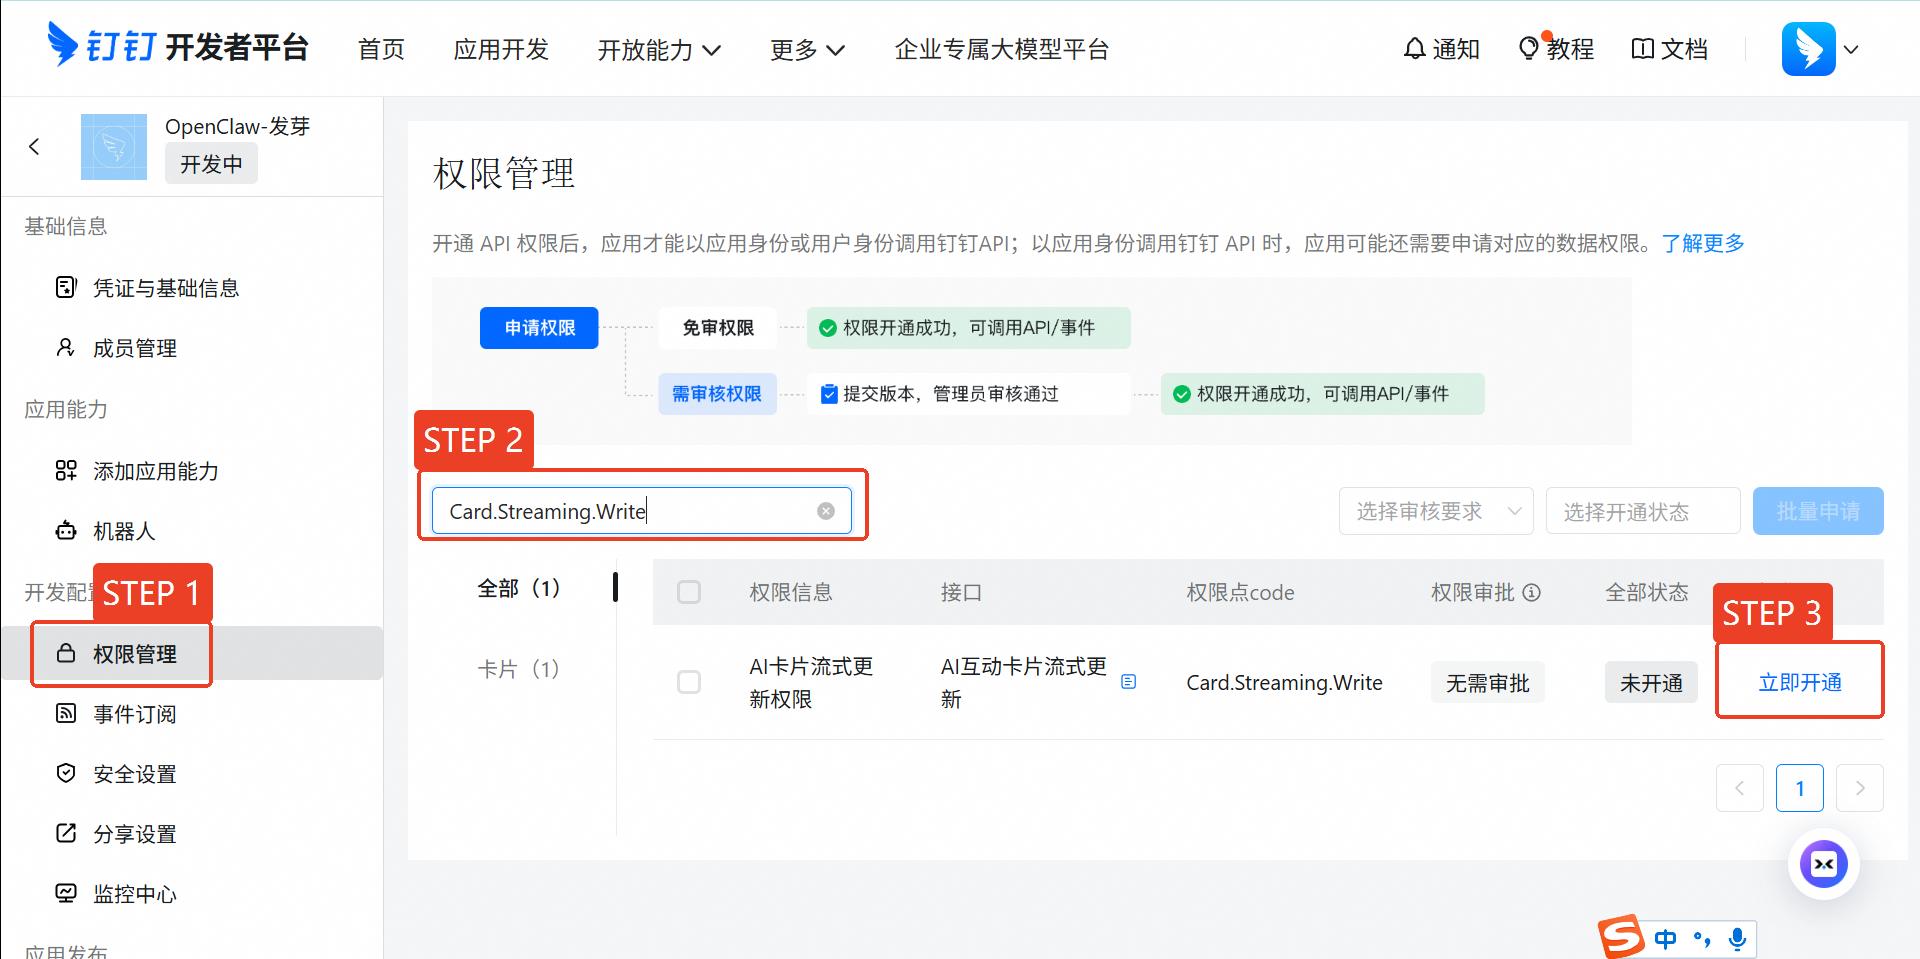
Task: Check the select-all checkbox in the table header
Action: point(689,592)
